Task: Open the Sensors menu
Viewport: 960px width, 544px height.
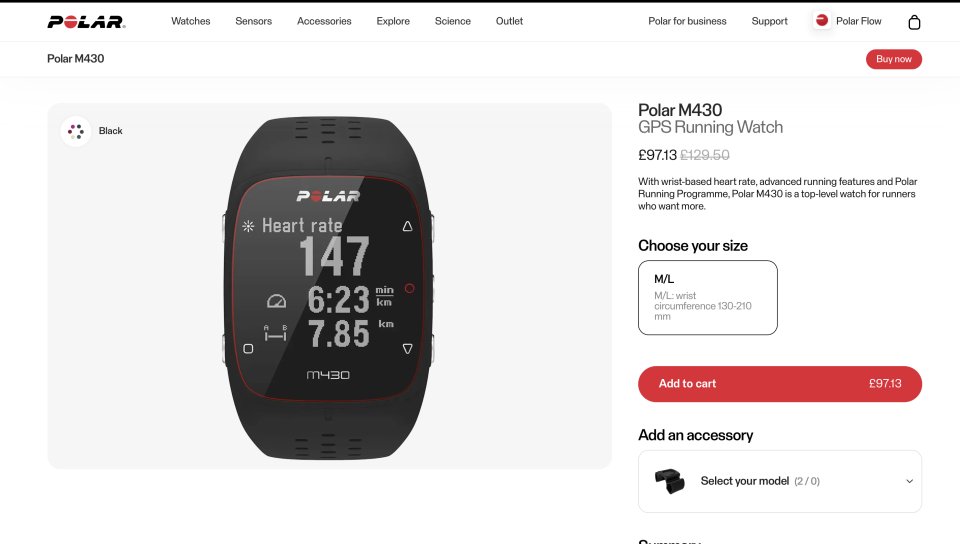Action: point(253,21)
